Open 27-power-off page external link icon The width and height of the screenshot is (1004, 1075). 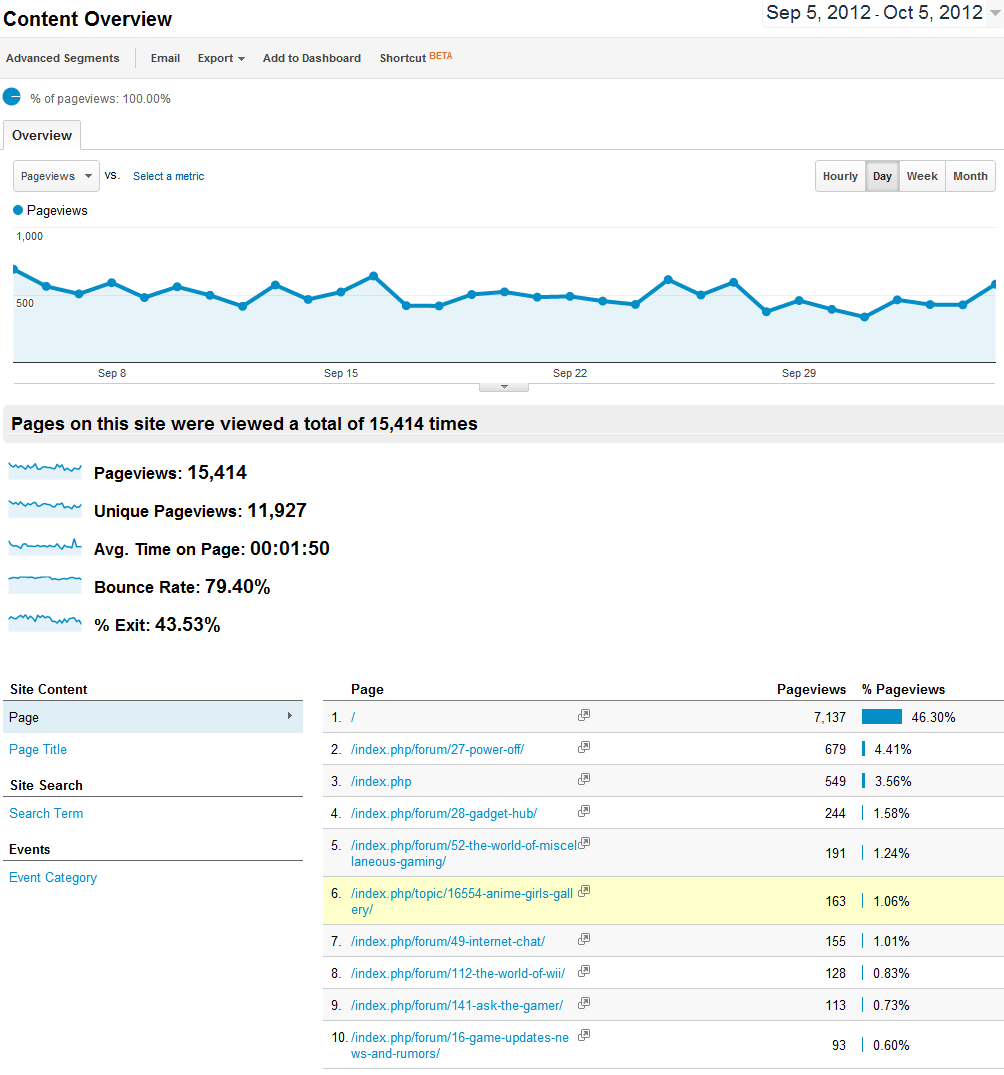pyautogui.click(x=584, y=747)
